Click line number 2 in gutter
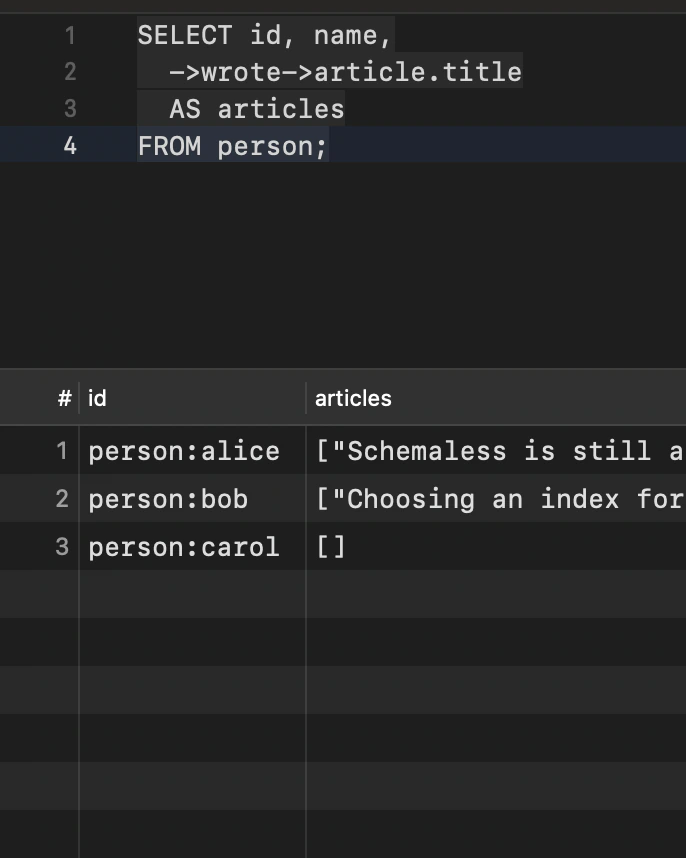Viewport: 686px width, 858px height. click(70, 72)
